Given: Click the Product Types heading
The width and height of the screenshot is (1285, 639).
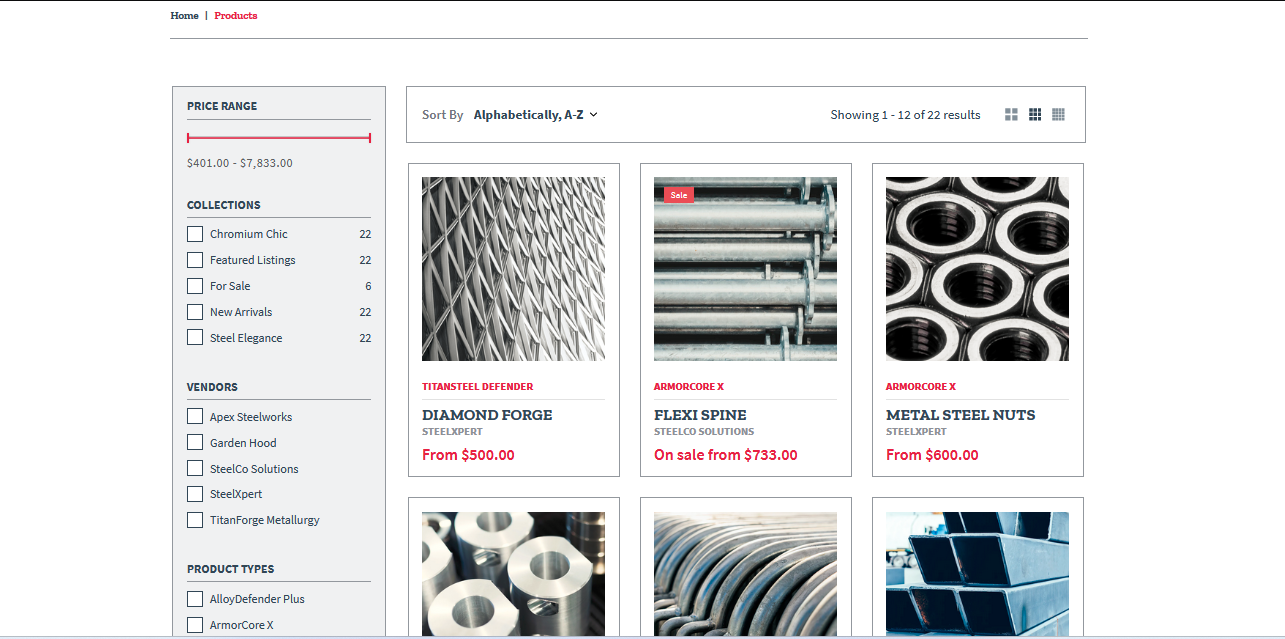Looking at the screenshot, I should 230,569.
